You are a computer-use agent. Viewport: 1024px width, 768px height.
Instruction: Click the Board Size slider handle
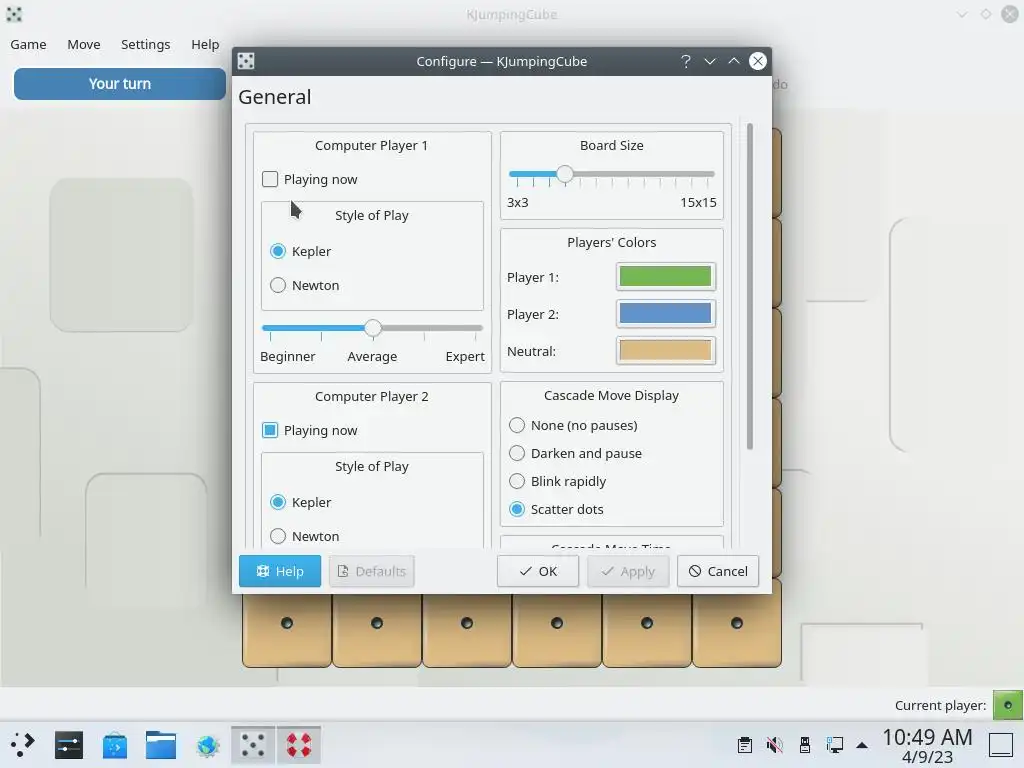coord(565,174)
